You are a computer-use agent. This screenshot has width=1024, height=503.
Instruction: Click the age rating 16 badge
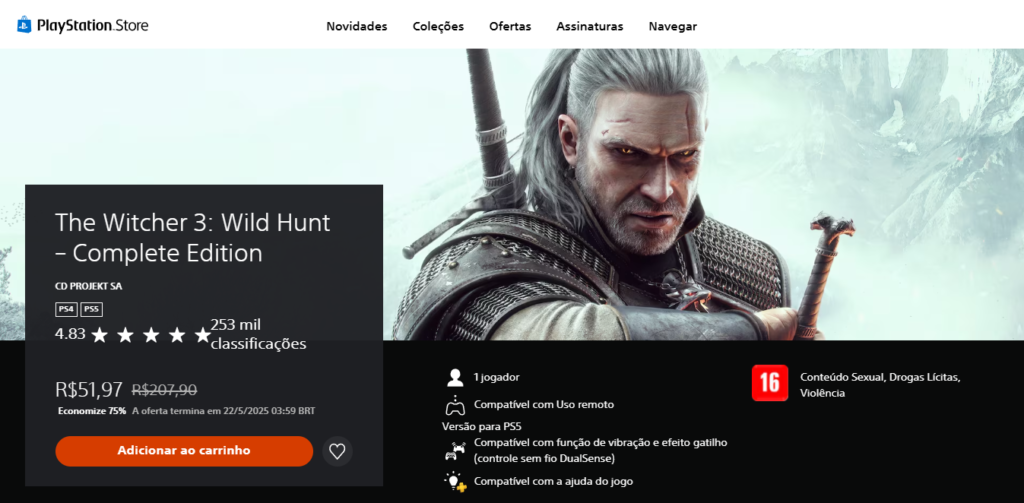coord(770,383)
